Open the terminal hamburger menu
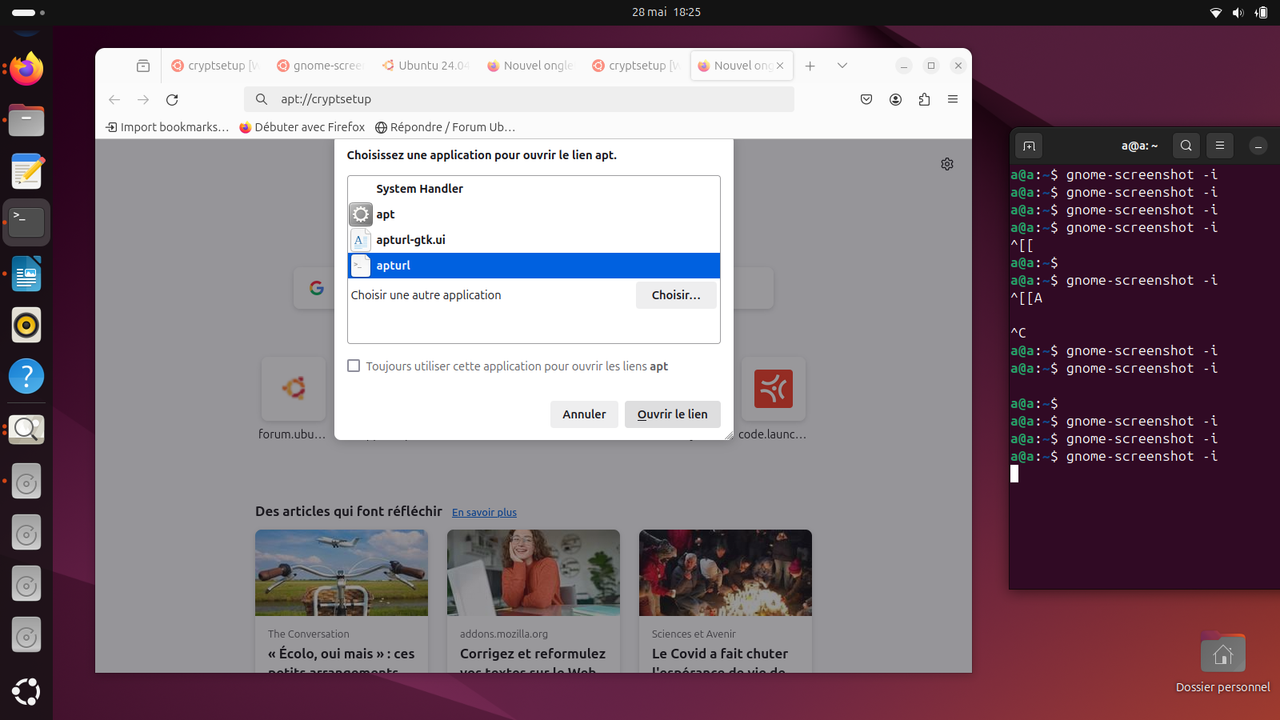 tap(1220, 146)
